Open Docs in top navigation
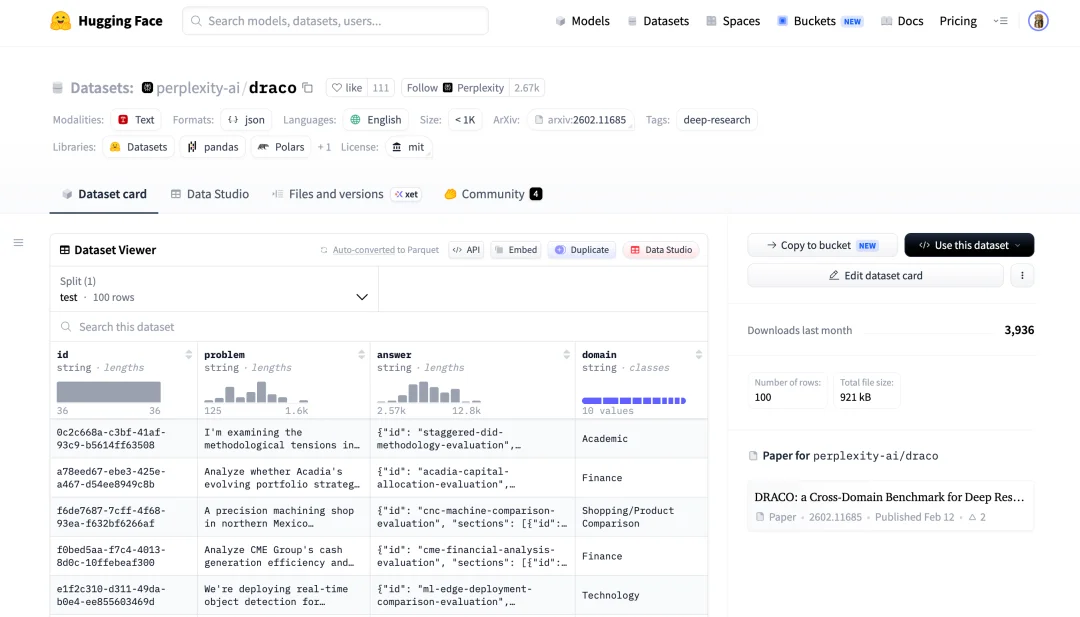The image size is (1080, 617). pos(902,21)
